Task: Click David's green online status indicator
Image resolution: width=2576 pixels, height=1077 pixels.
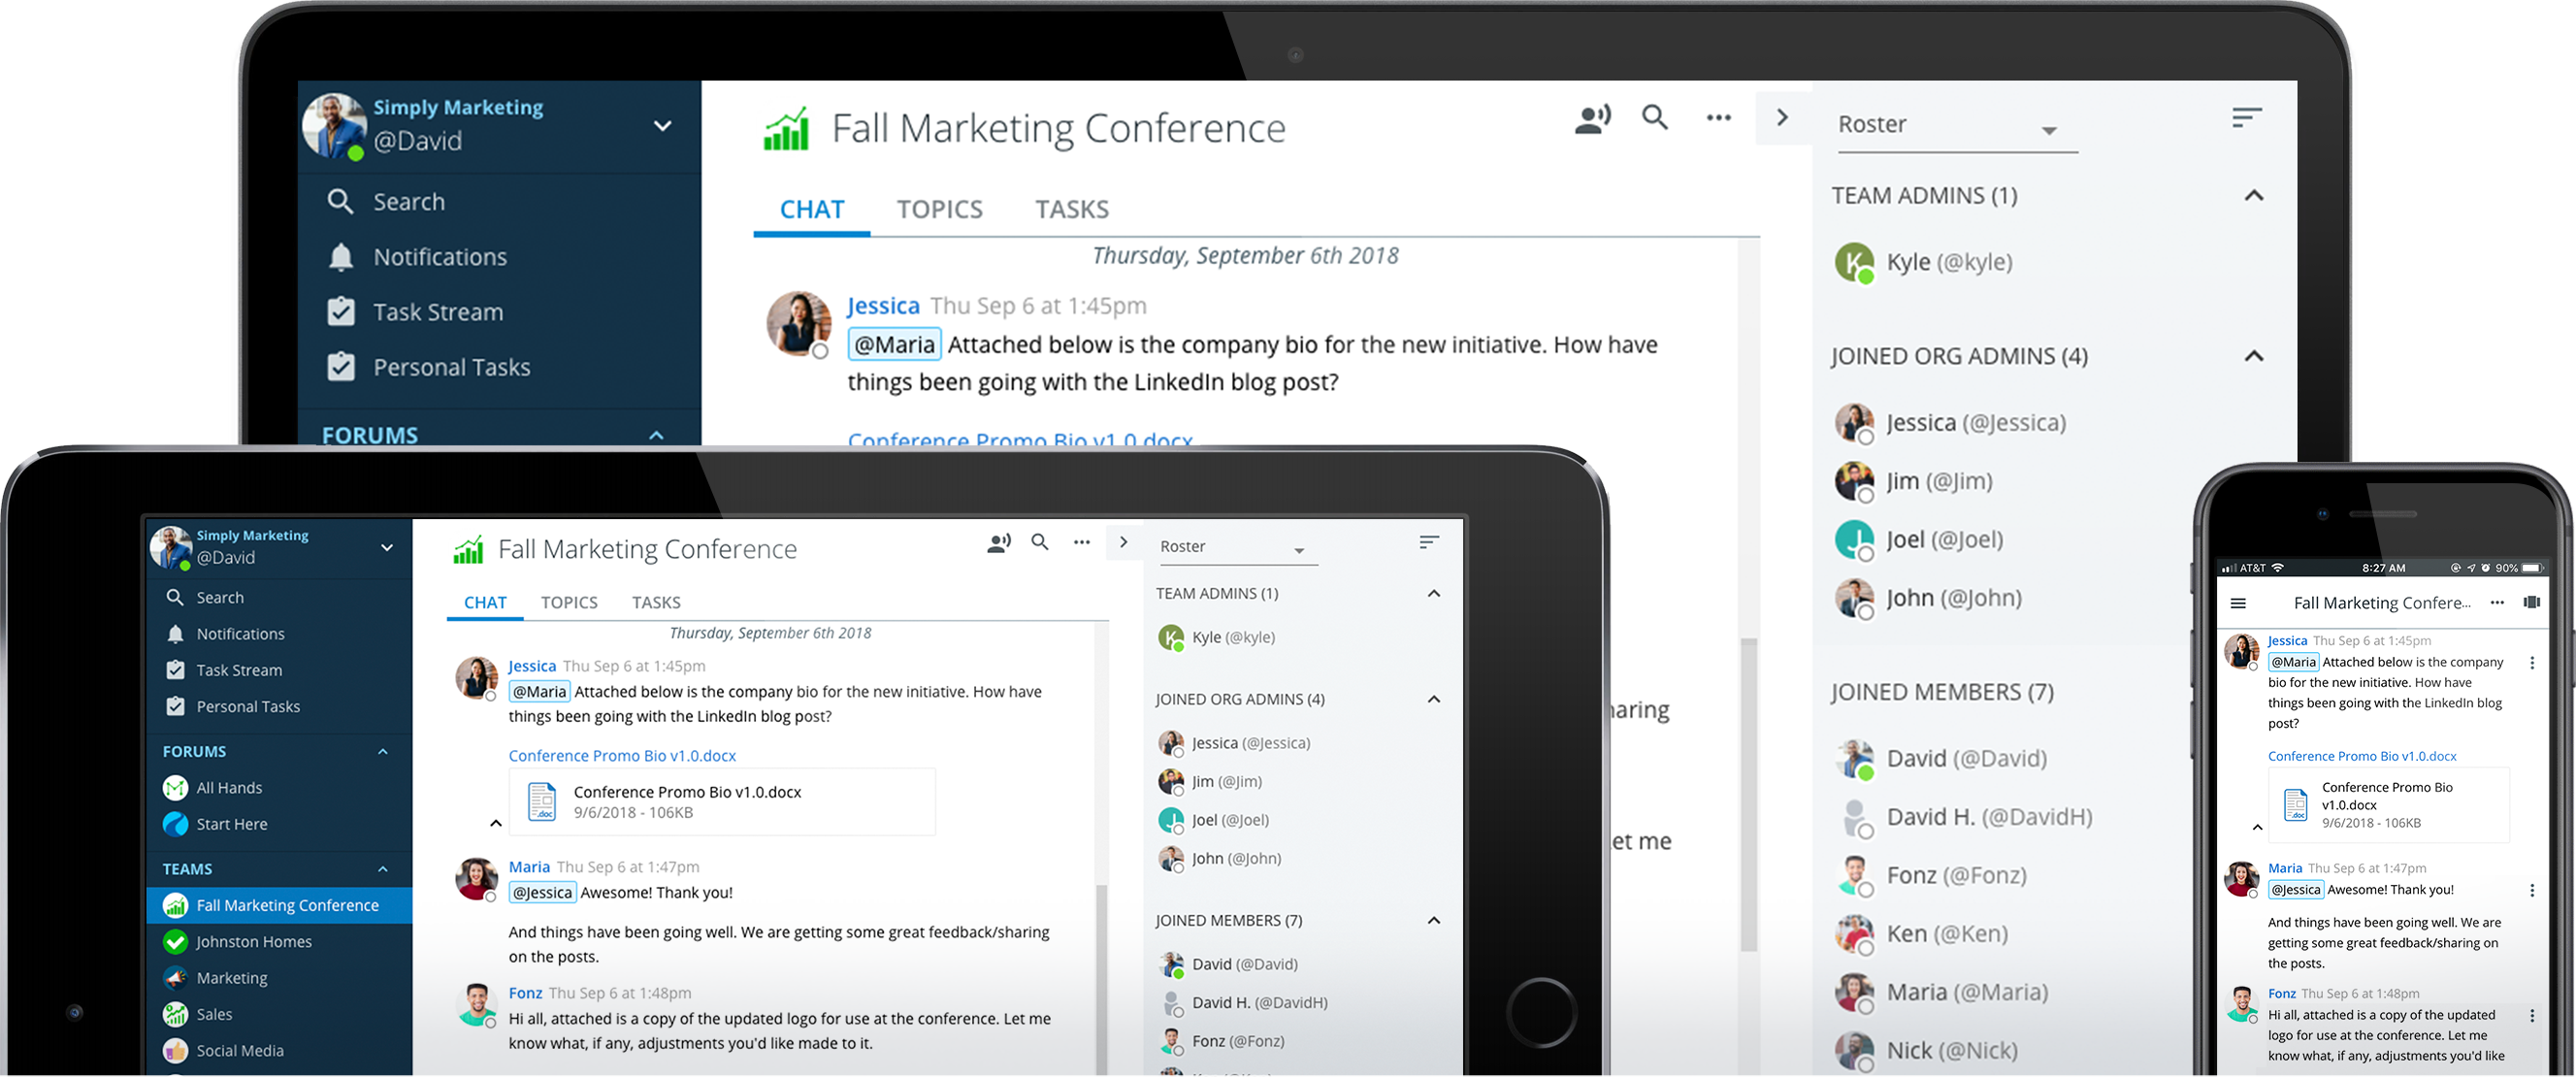Action: (356, 154)
